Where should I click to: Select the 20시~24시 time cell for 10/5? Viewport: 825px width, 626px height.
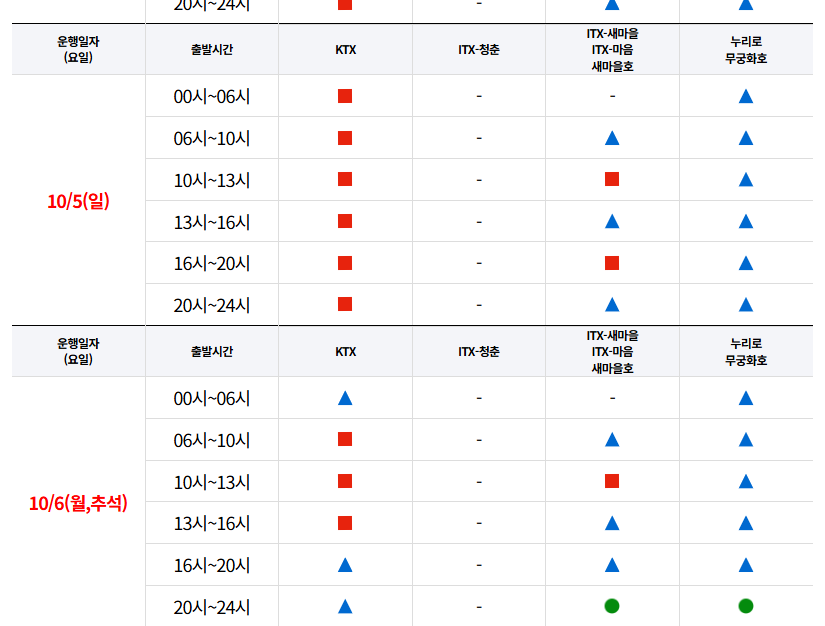coord(212,304)
